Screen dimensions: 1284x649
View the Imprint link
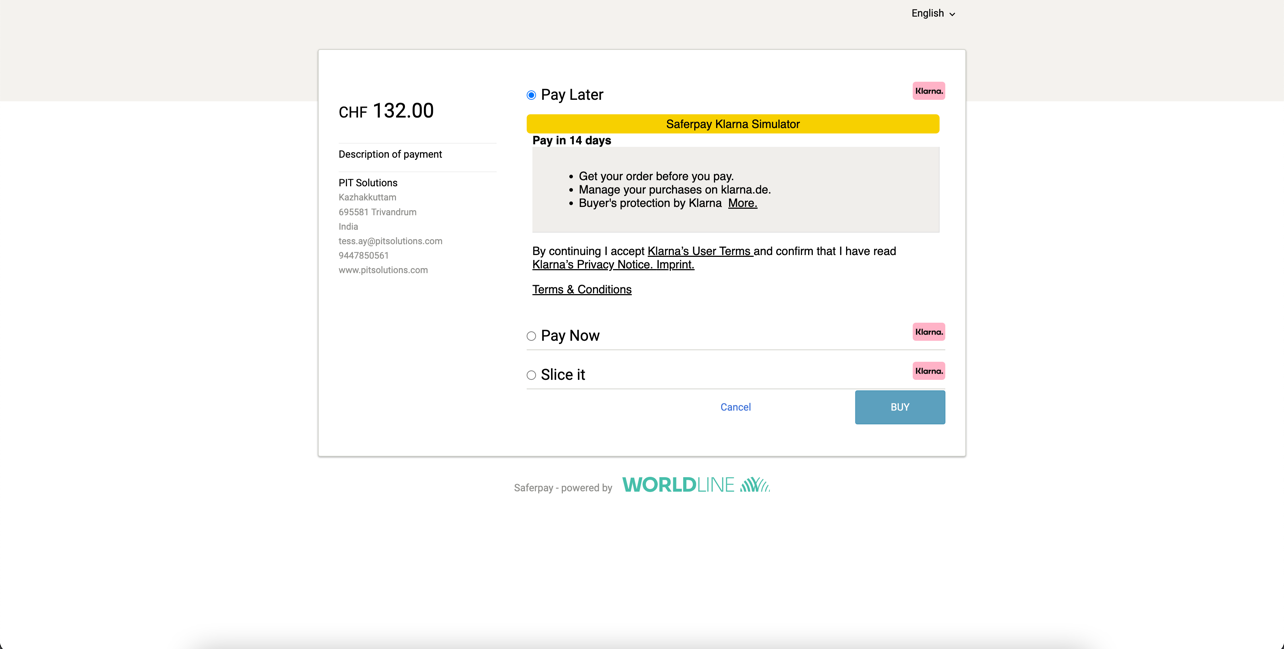click(675, 265)
